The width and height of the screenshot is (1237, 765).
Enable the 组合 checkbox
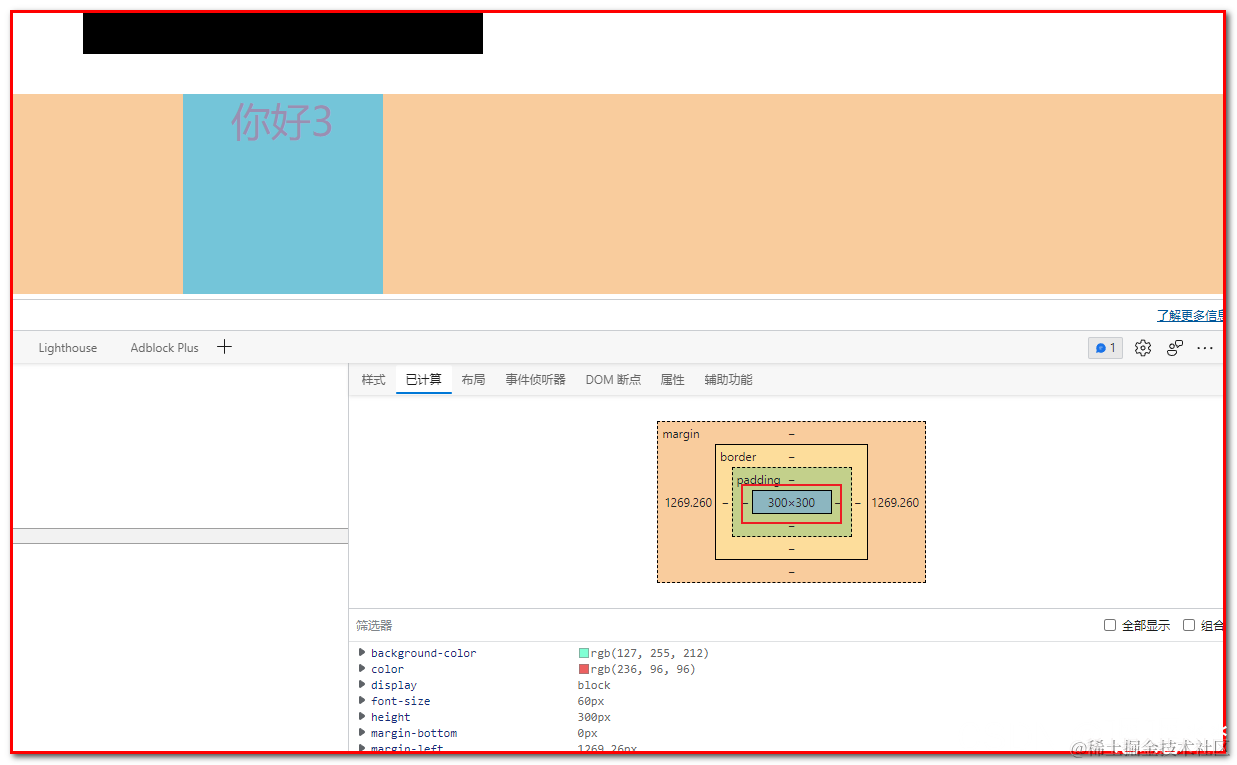(x=1189, y=624)
